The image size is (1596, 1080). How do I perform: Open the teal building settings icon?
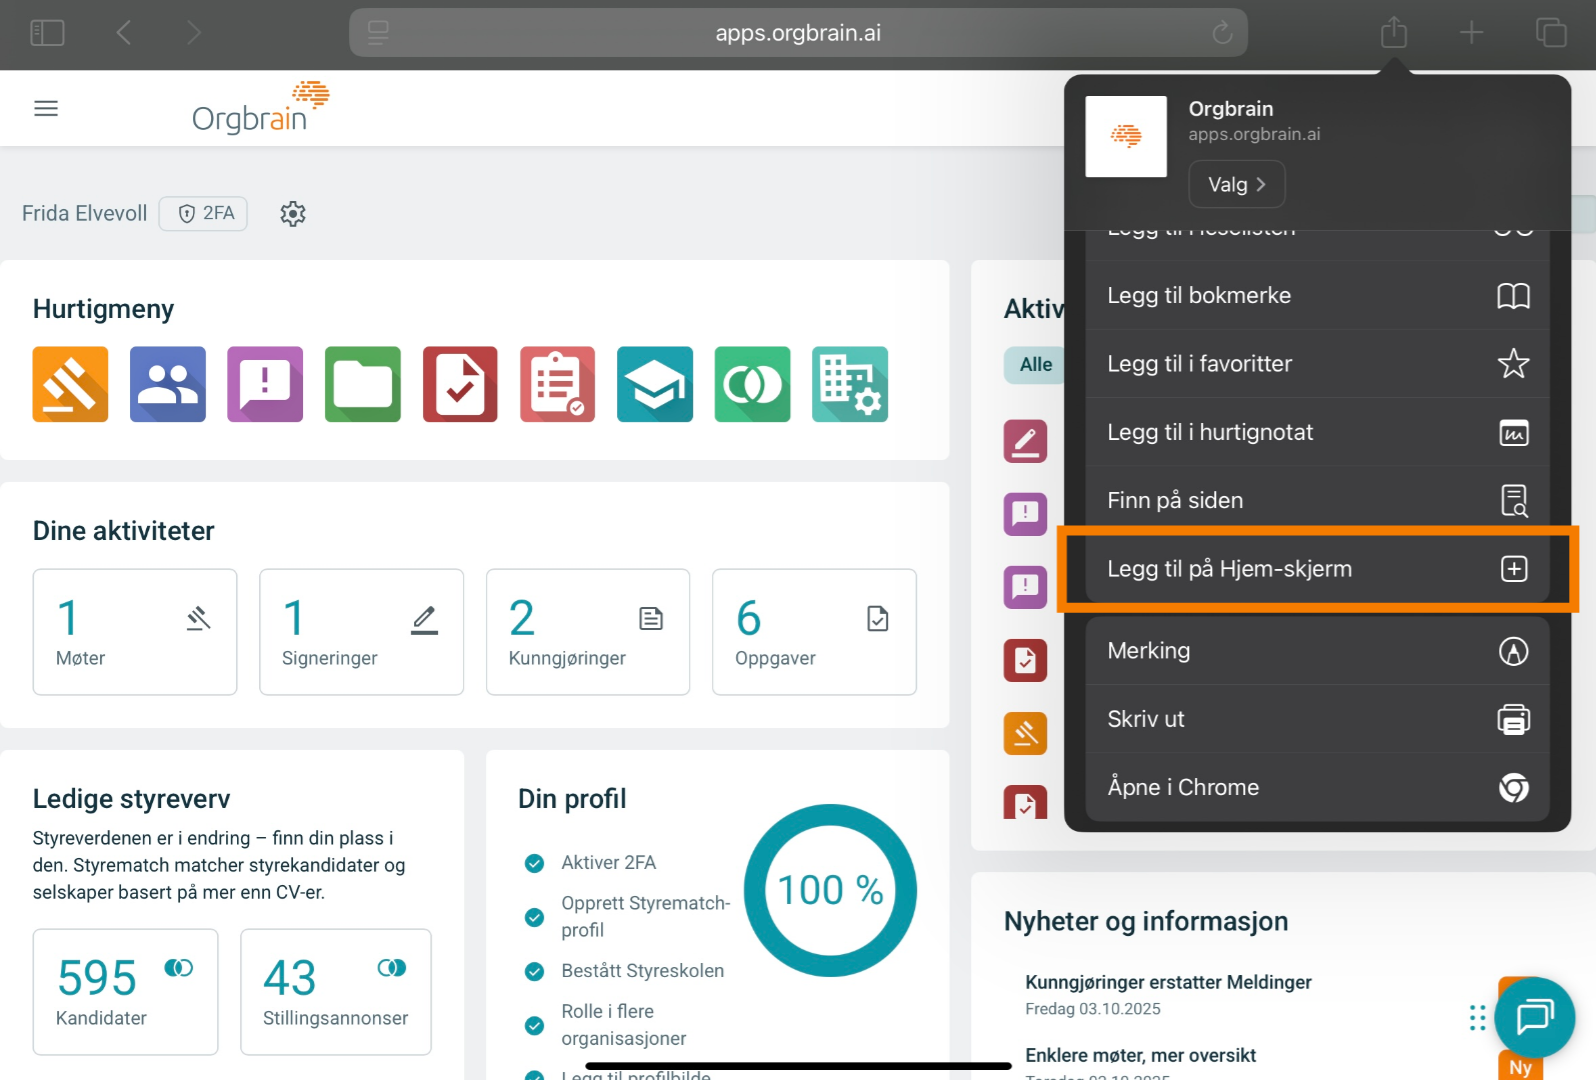pos(850,385)
